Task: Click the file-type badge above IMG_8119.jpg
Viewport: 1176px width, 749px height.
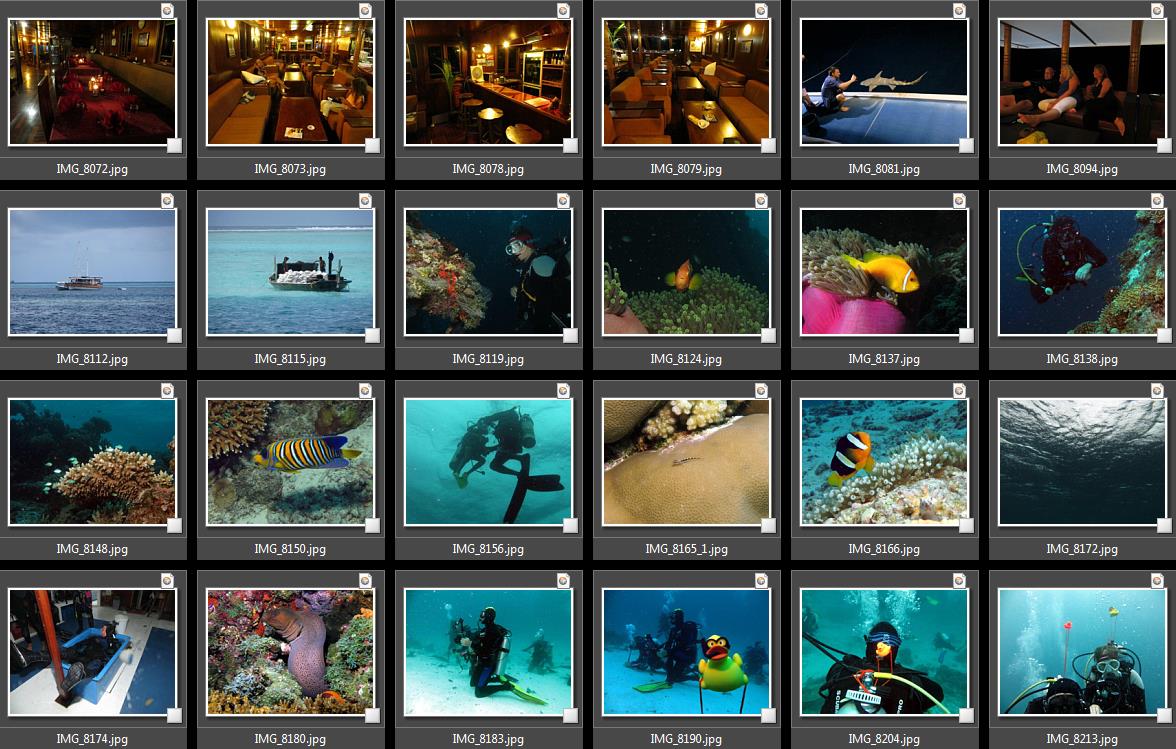Action: (563, 200)
